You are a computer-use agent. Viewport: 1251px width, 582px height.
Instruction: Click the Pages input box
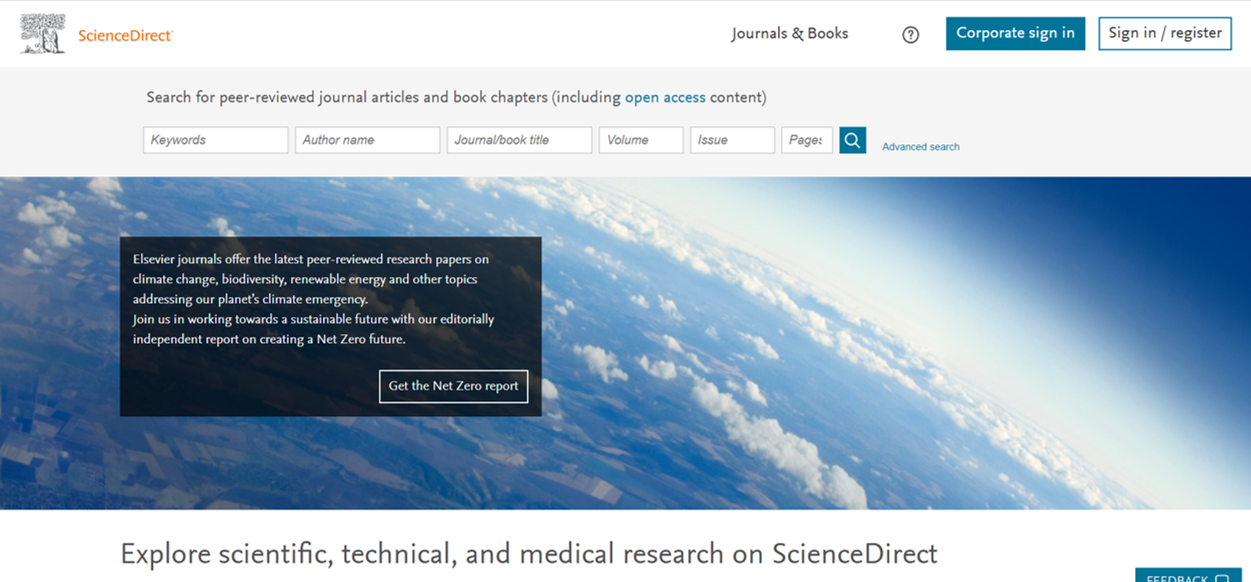tap(807, 140)
